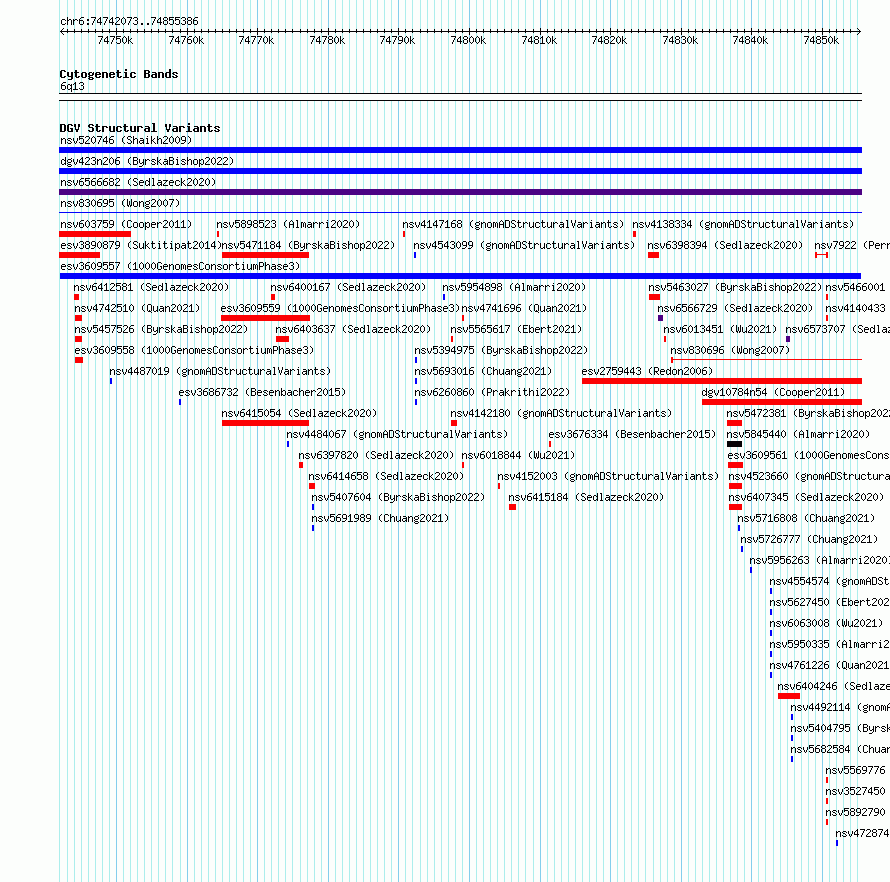Click nsv6414658 (Sedlazeck2020) label
Screen dimensions: 890x882
coord(386,476)
